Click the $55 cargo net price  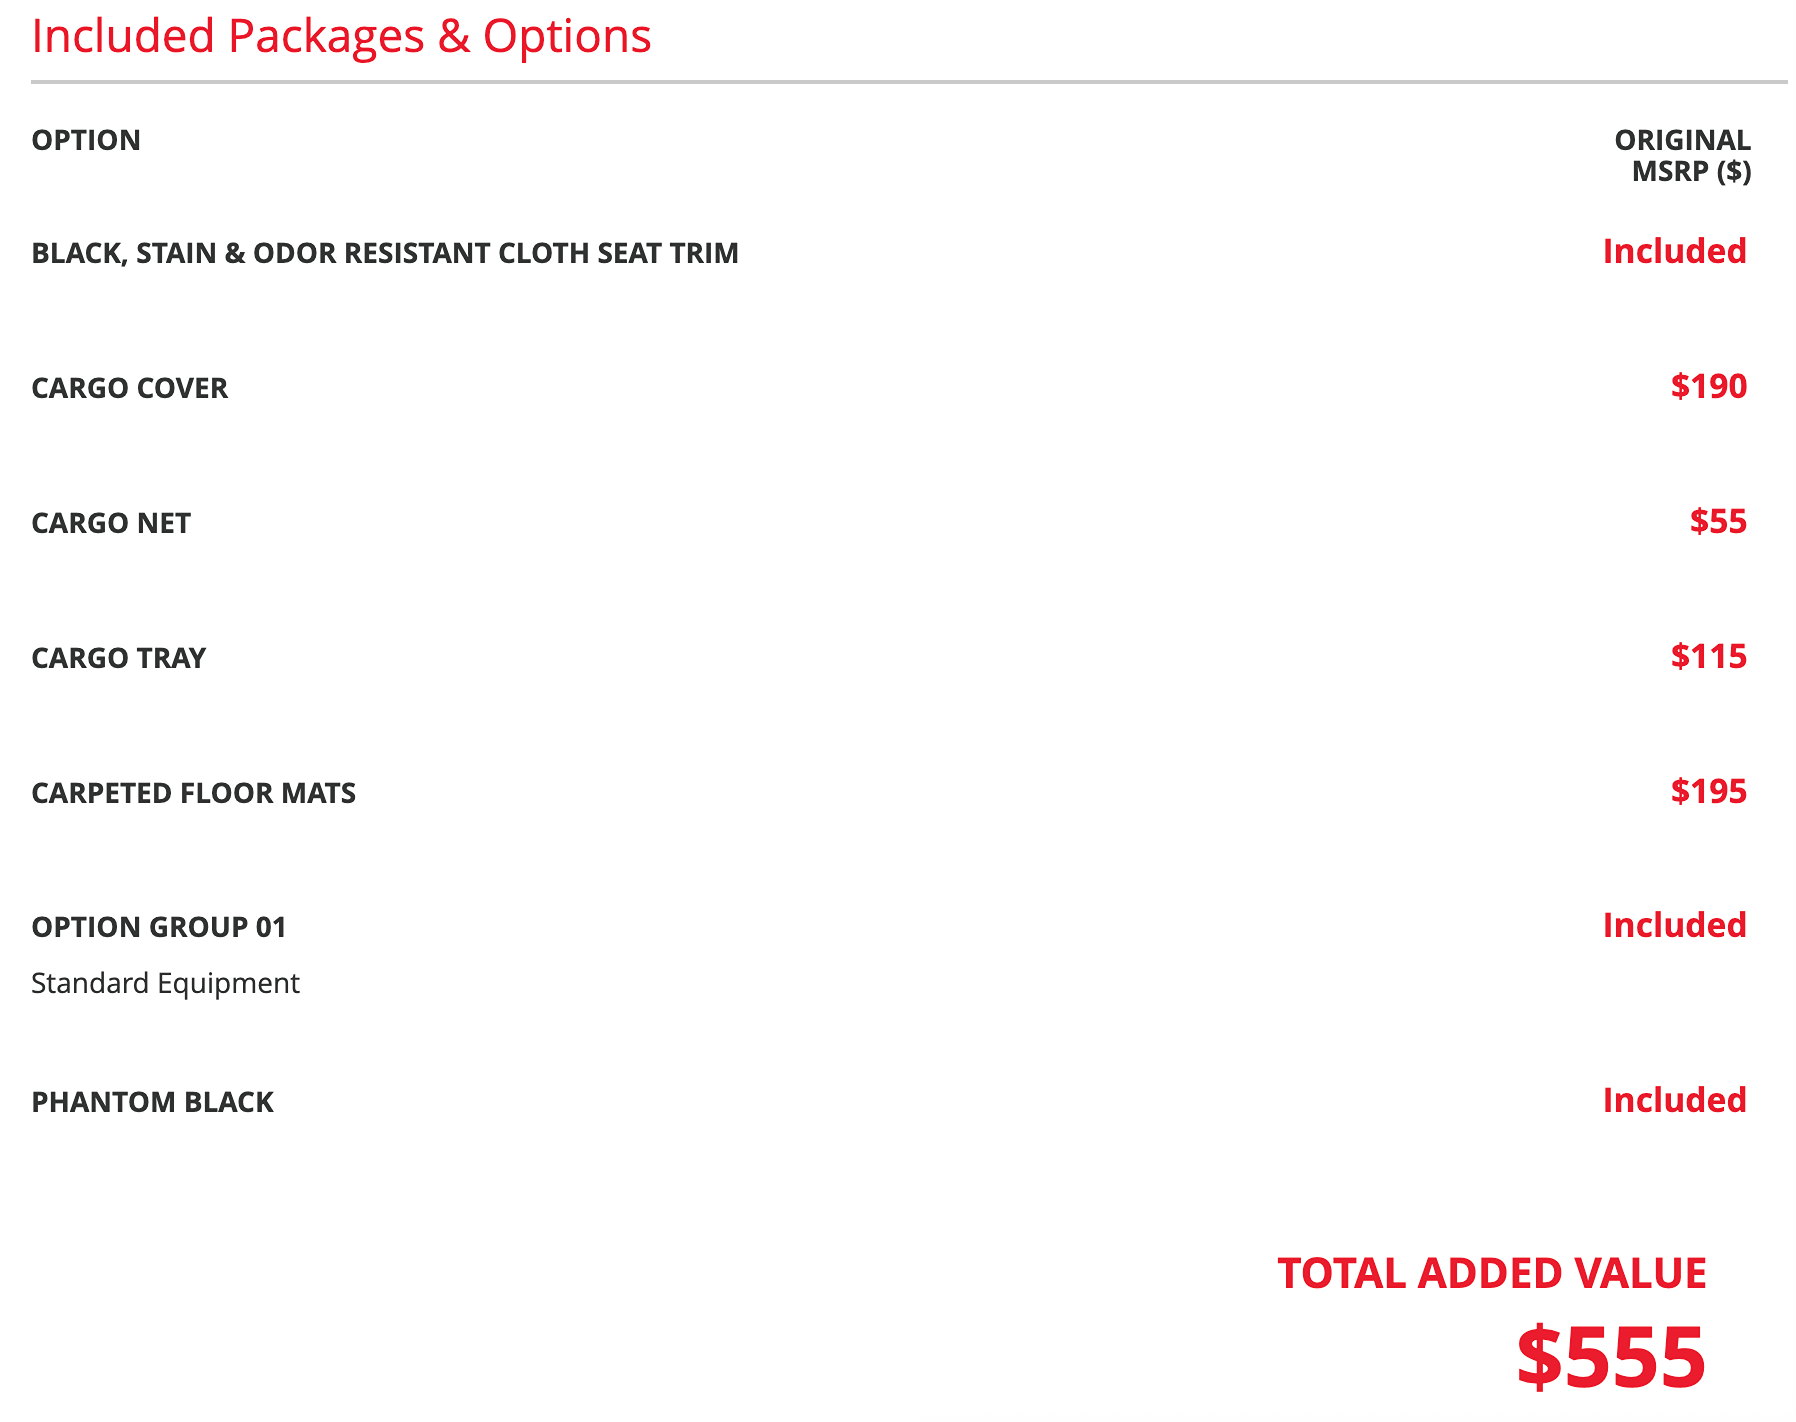(1718, 521)
